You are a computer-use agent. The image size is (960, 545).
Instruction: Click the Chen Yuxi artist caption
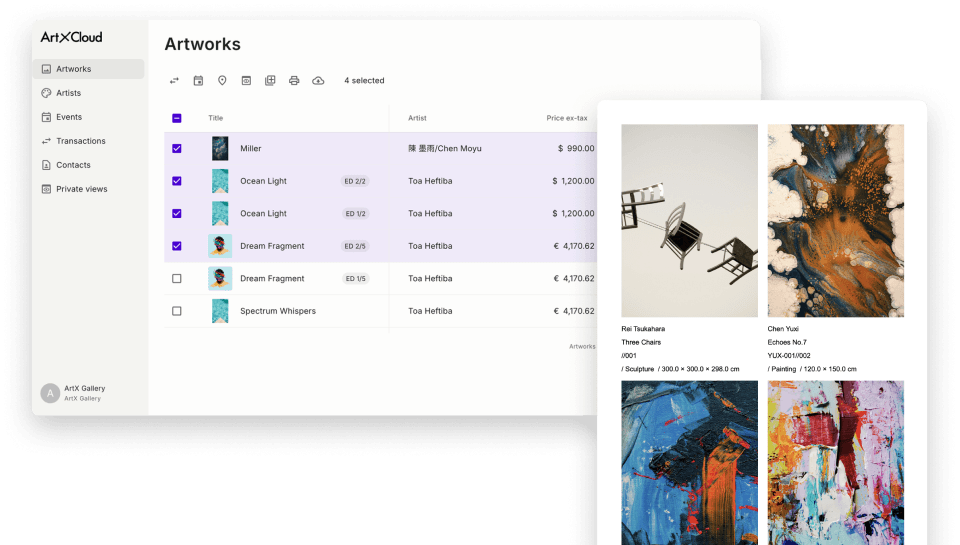[x=783, y=329]
